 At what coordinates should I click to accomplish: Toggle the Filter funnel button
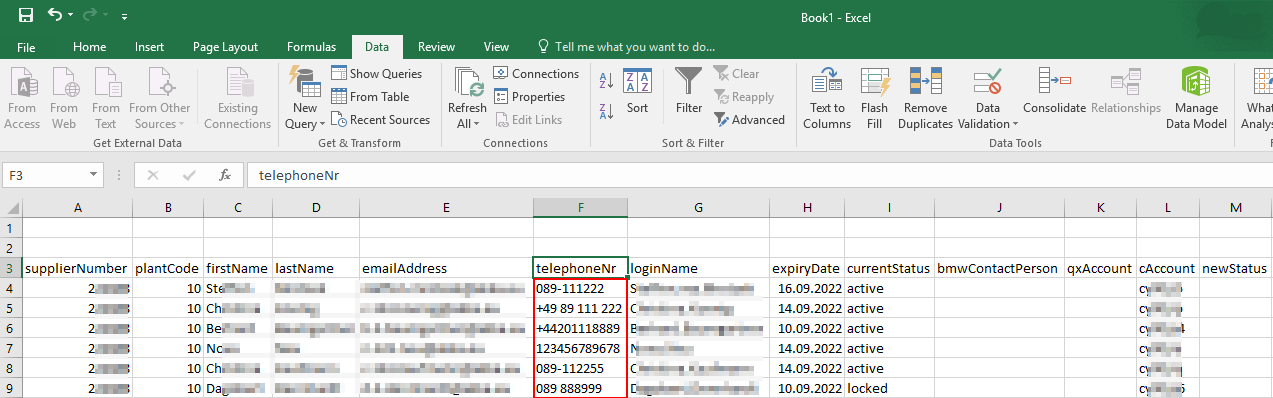coord(689,92)
